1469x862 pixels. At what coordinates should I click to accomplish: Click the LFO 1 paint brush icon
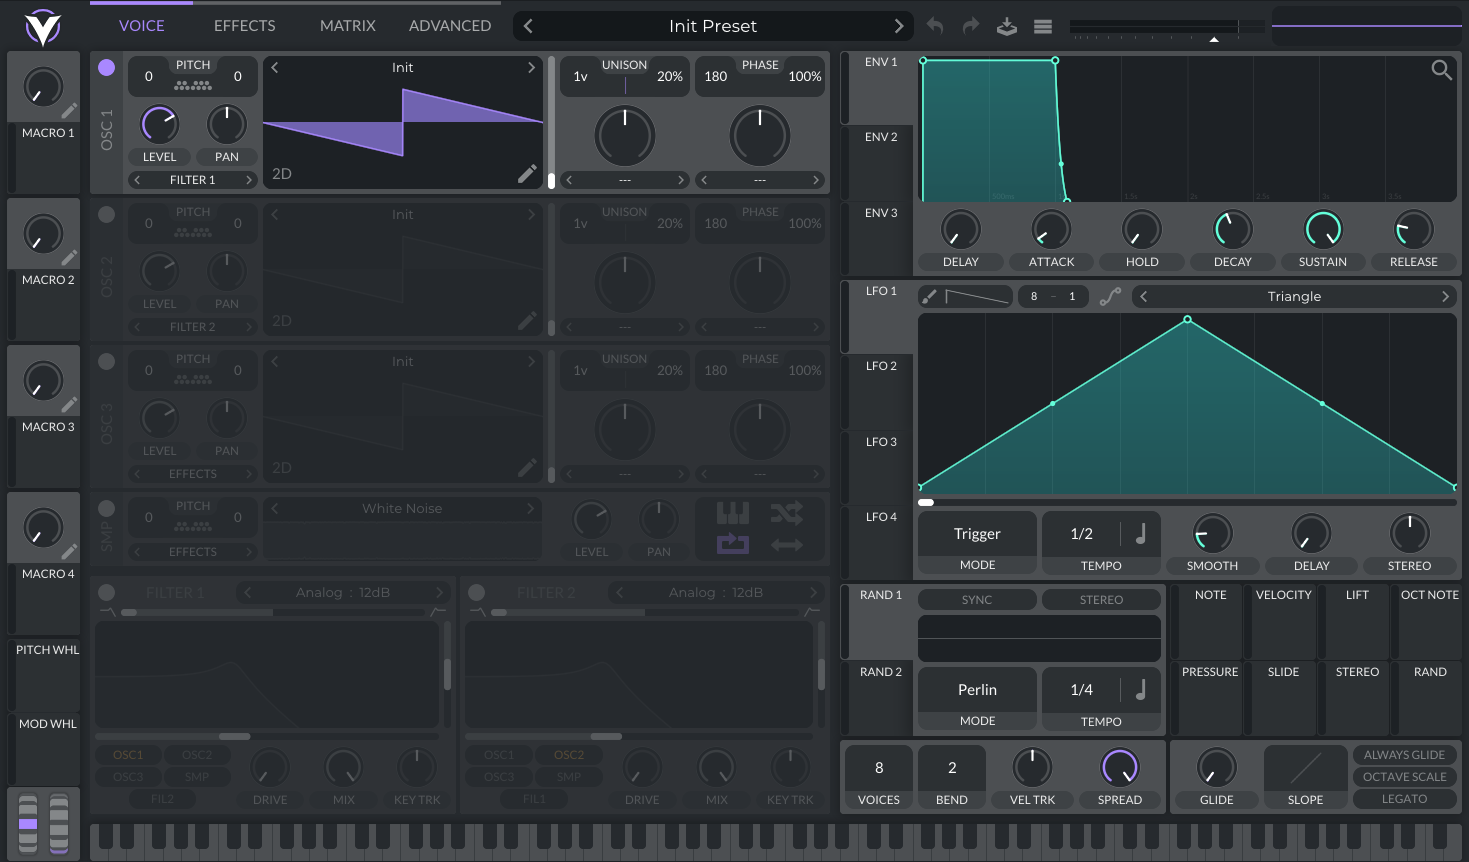[929, 297]
